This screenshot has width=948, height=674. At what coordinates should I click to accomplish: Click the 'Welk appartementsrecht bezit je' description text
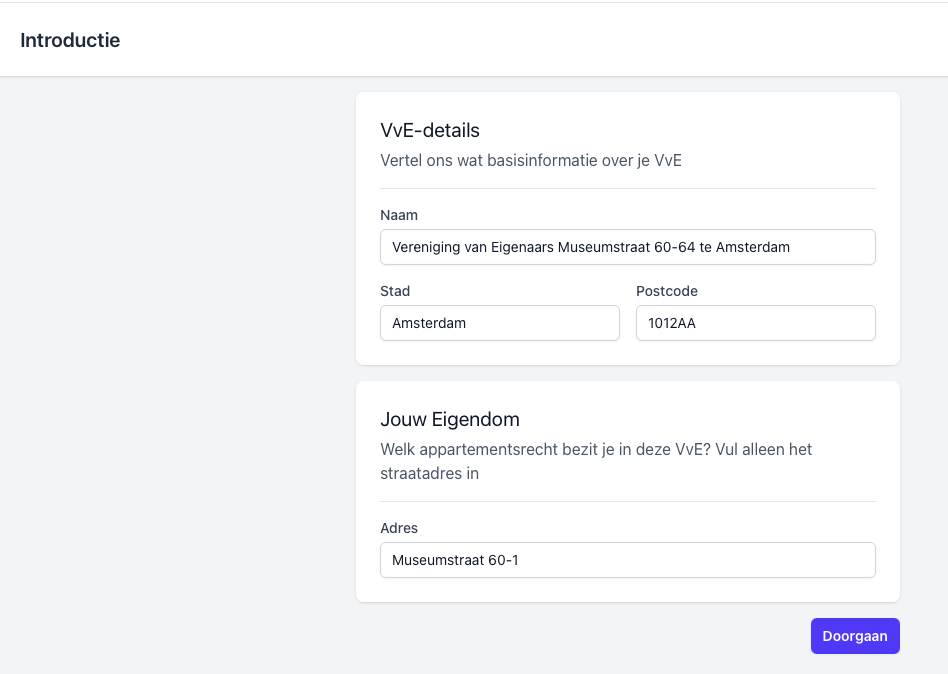(596, 449)
